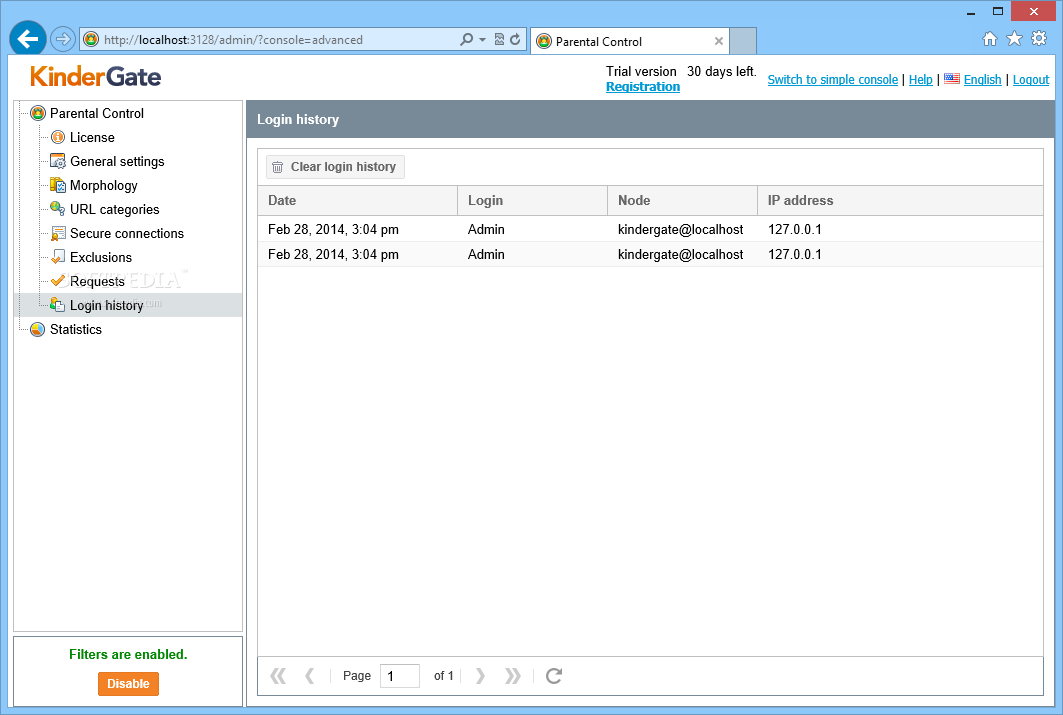Select first row date Feb 28, 2014

(333, 229)
